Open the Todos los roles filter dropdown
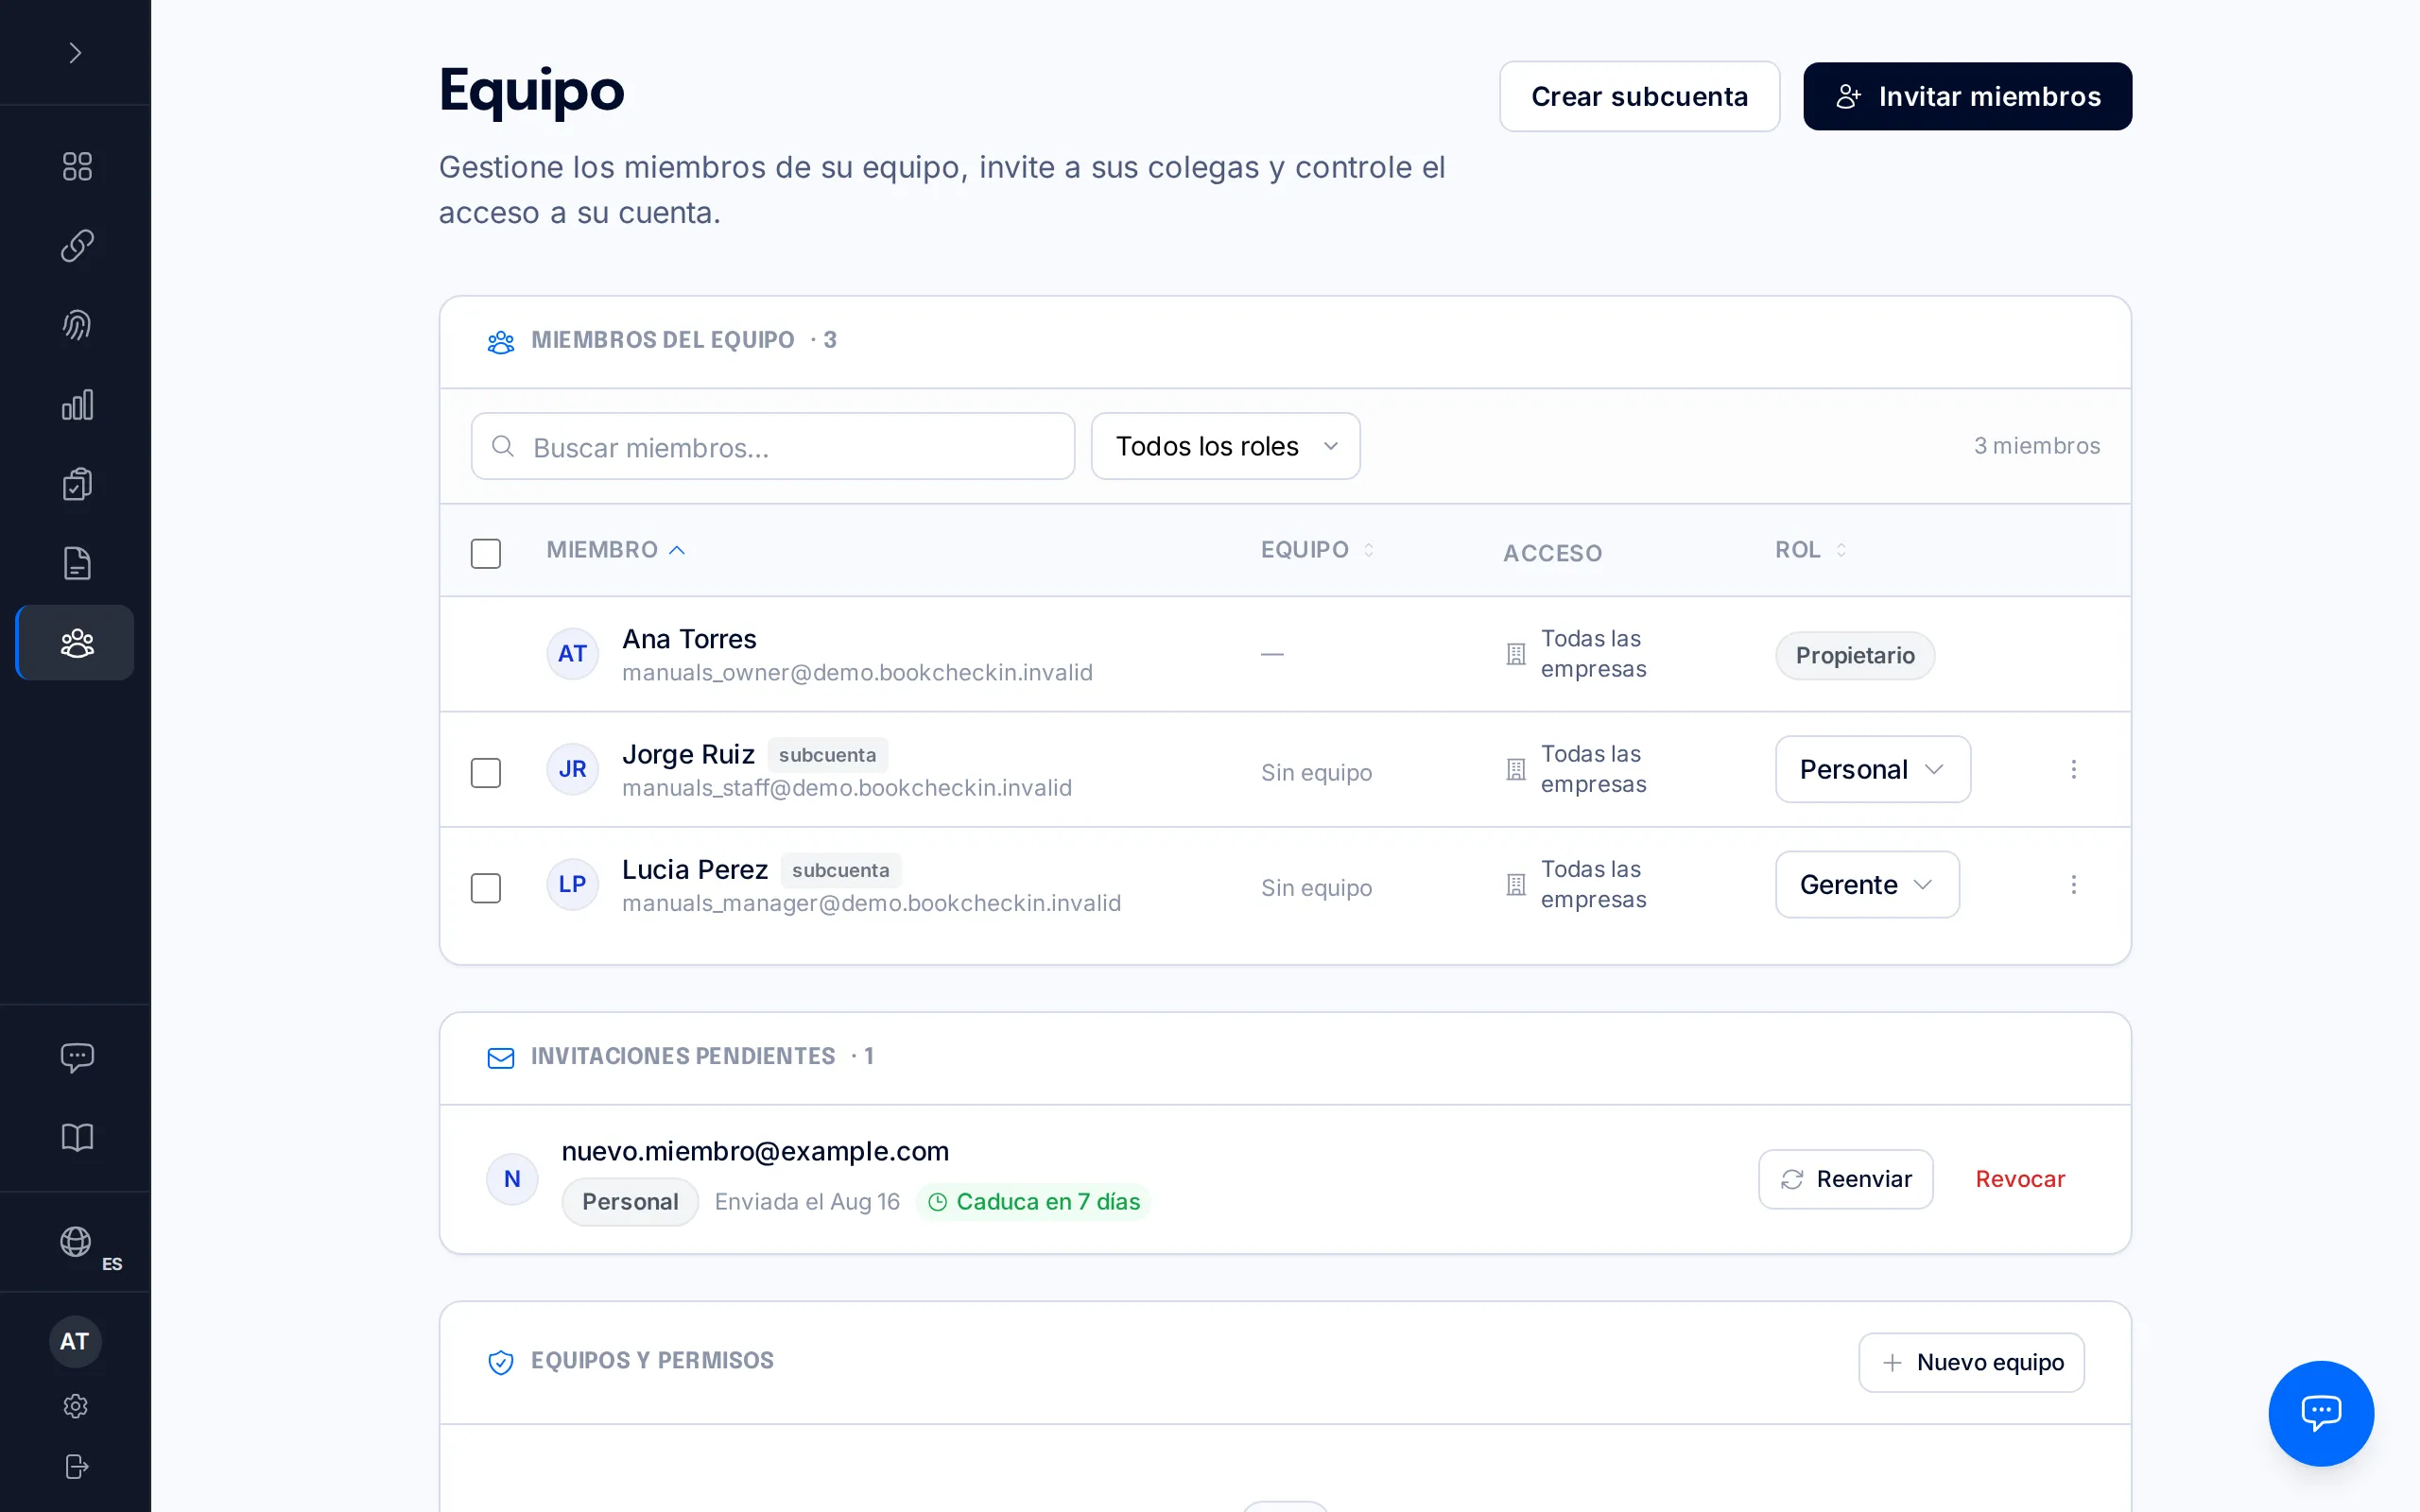This screenshot has height=1512, width=2420. [1225, 446]
